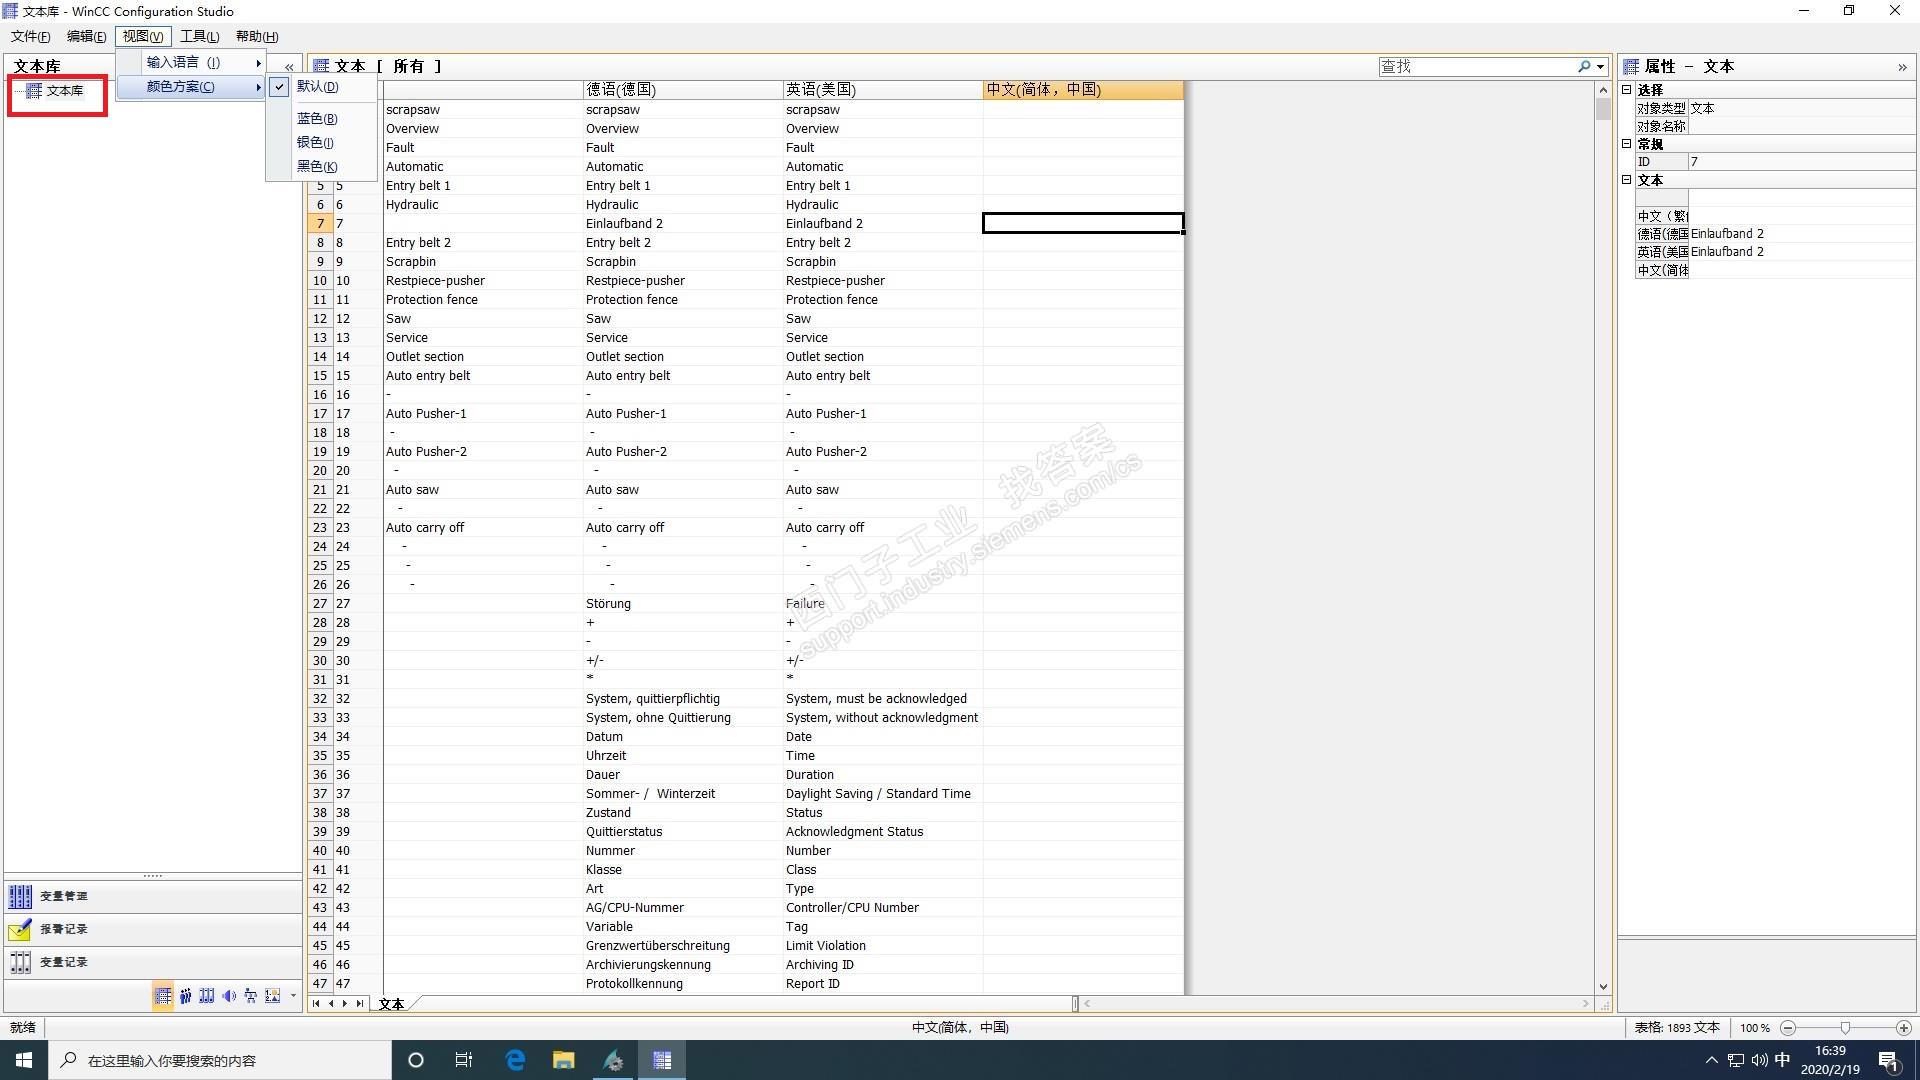Select the 文本库 tree node
This screenshot has height=1080, width=1920.
click(x=64, y=91)
